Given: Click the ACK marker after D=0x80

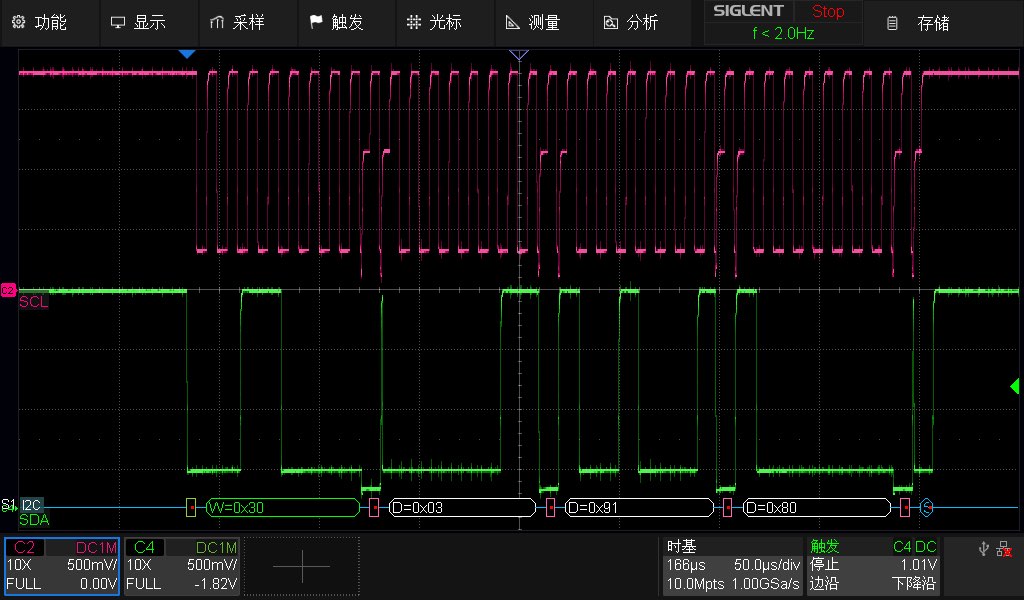Looking at the screenshot, I should [x=905, y=507].
